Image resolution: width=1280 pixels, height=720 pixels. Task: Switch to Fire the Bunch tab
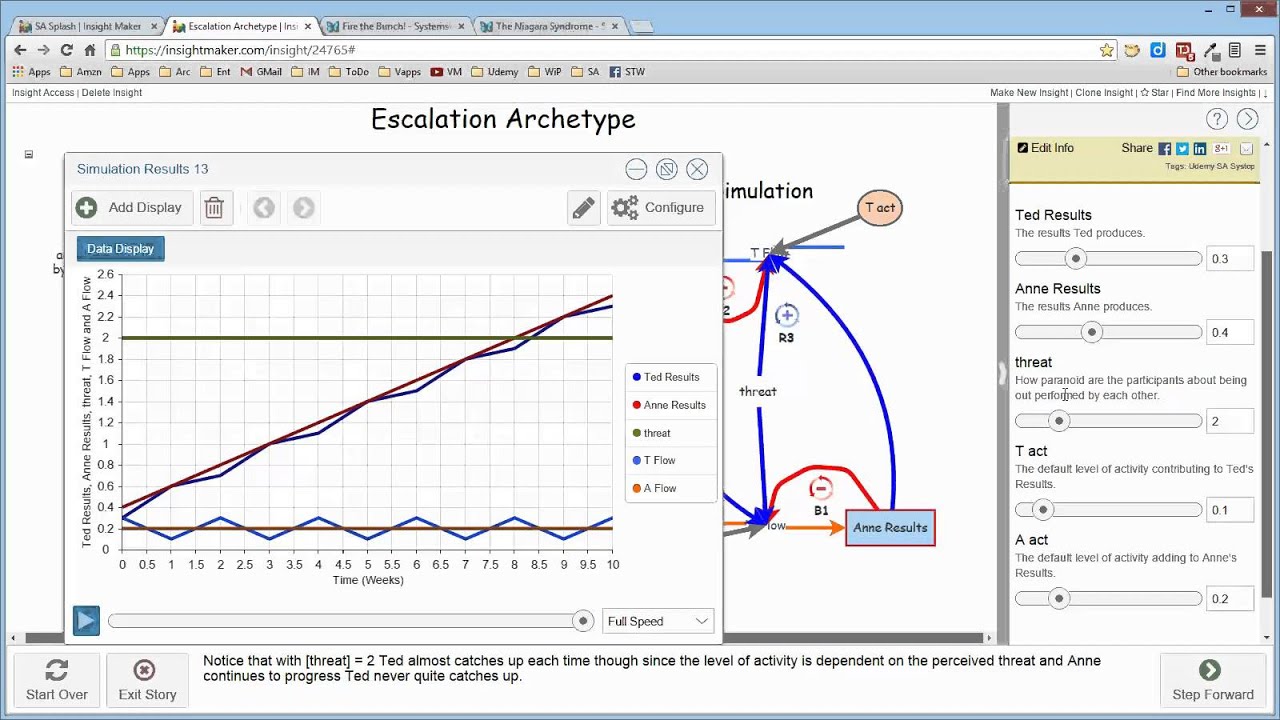click(395, 26)
